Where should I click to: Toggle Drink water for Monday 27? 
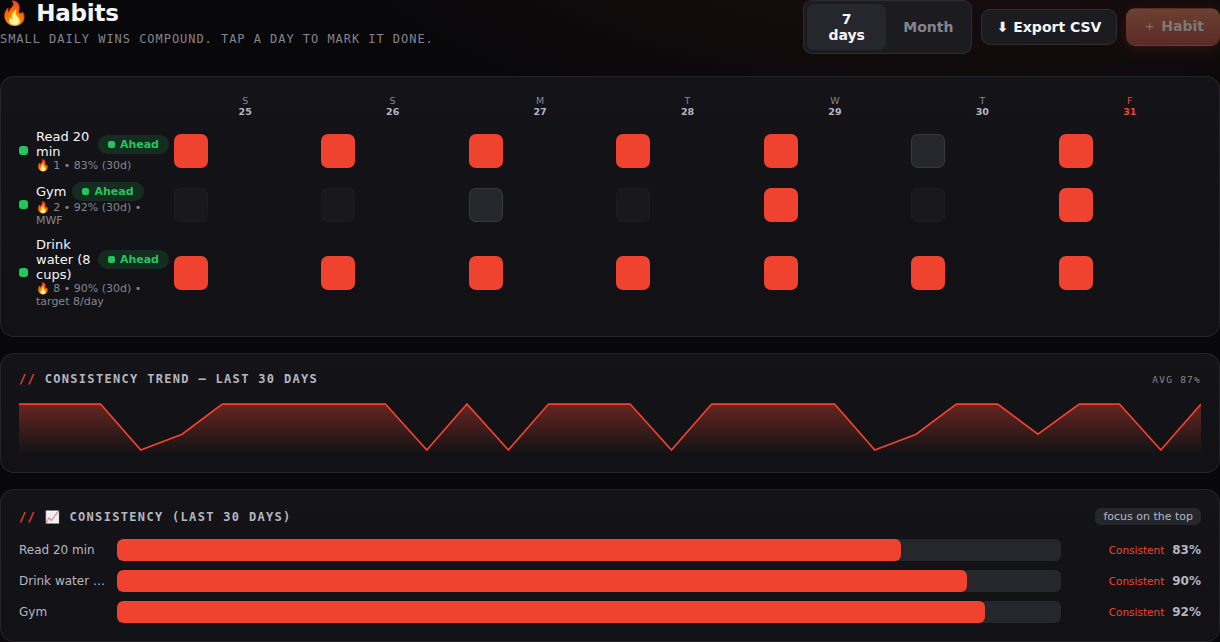point(486,273)
